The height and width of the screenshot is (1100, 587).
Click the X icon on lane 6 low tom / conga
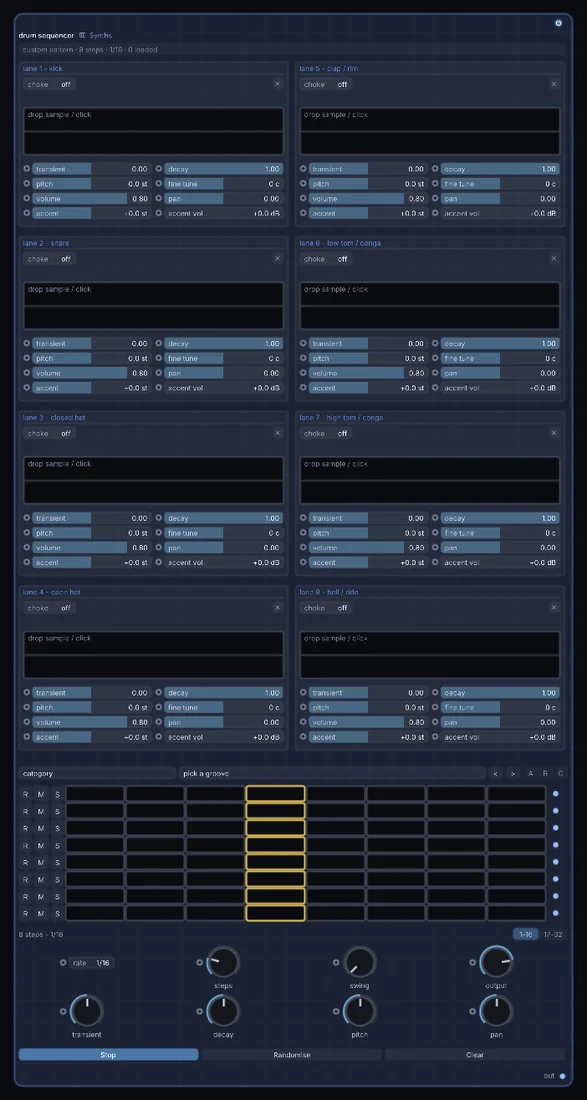pos(554,259)
